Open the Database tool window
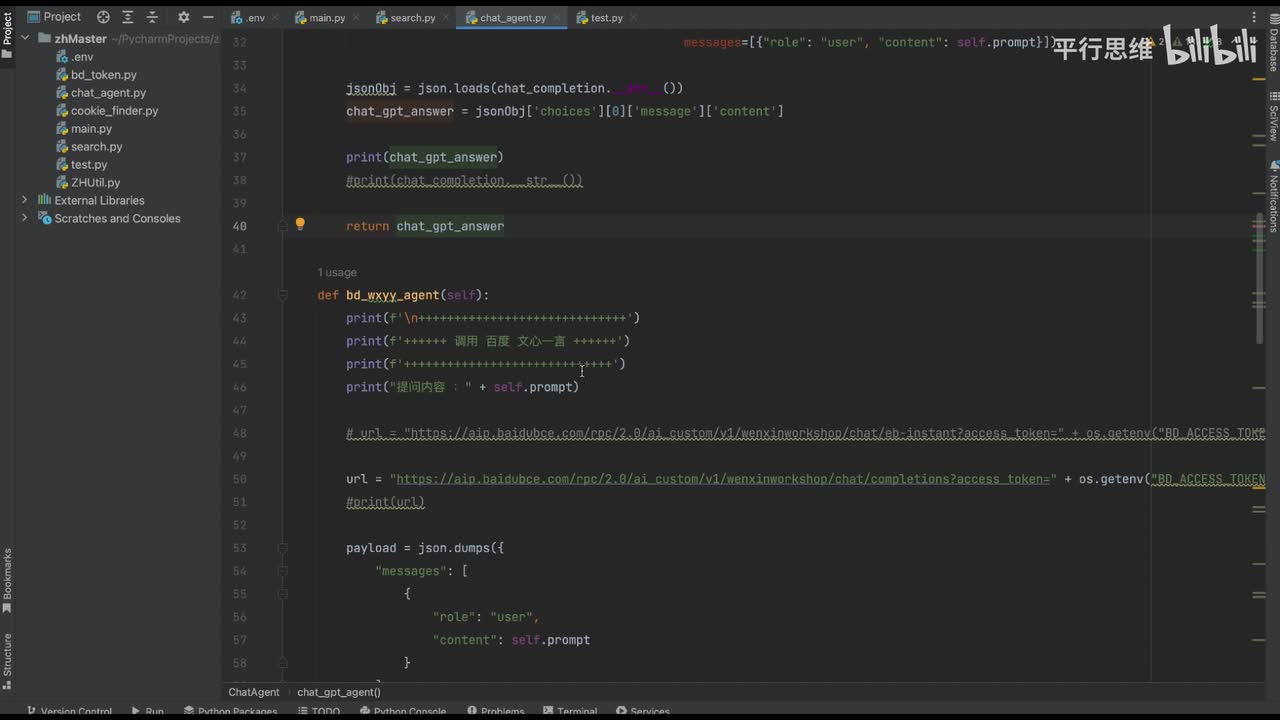 tap(1273, 48)
